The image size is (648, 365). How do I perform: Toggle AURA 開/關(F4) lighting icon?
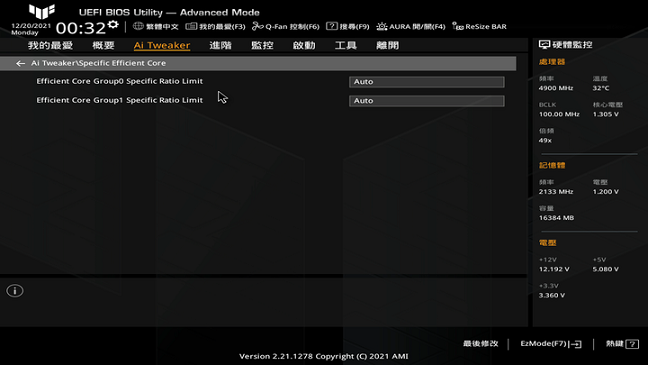[x=381, y=26]
